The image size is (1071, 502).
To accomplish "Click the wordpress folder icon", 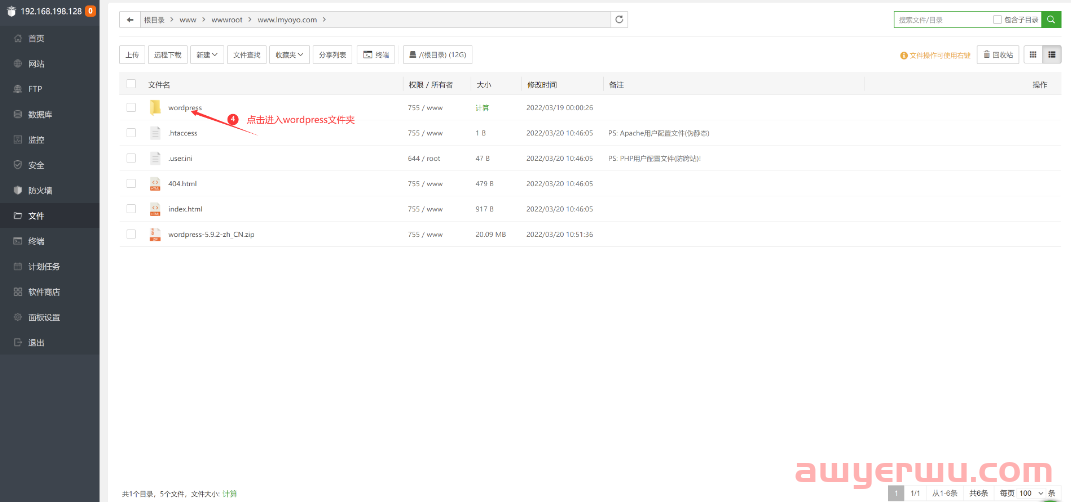I will [155, 107].
